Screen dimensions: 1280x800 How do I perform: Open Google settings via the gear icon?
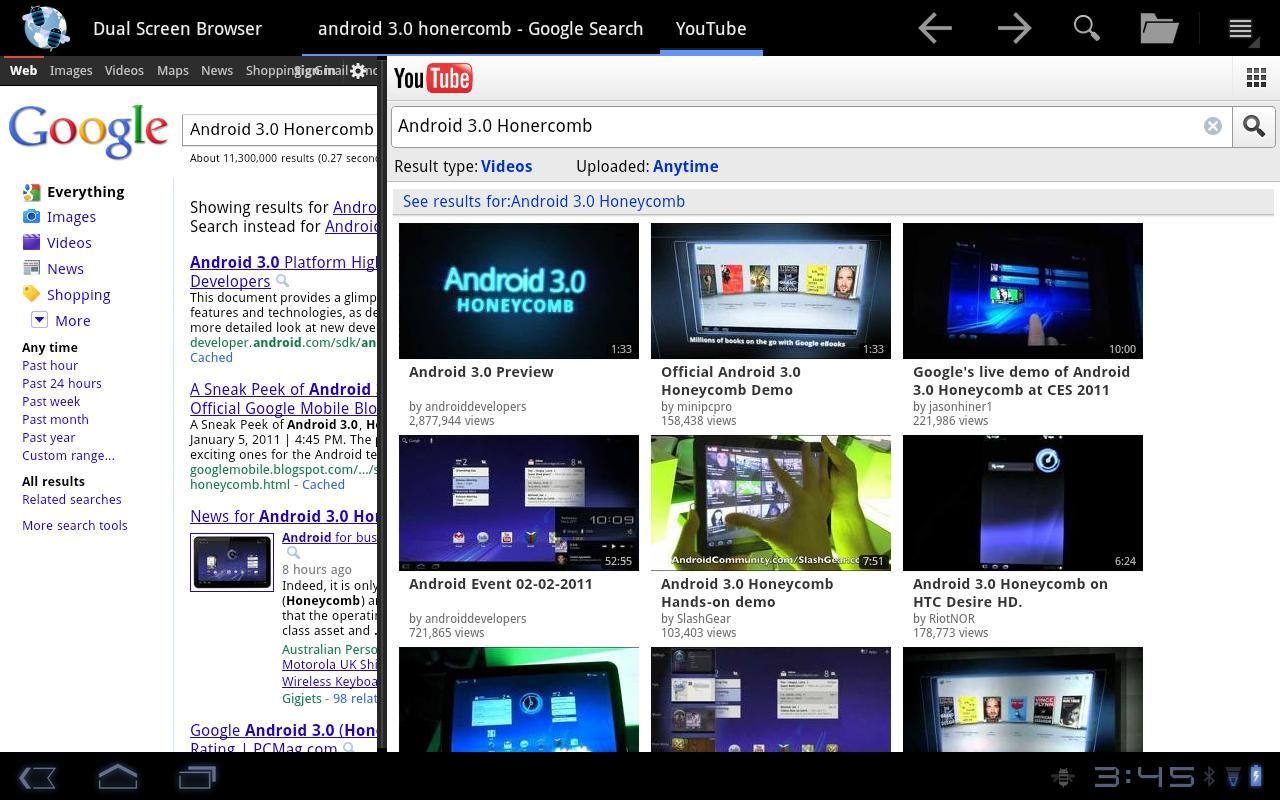pos(357,71)
